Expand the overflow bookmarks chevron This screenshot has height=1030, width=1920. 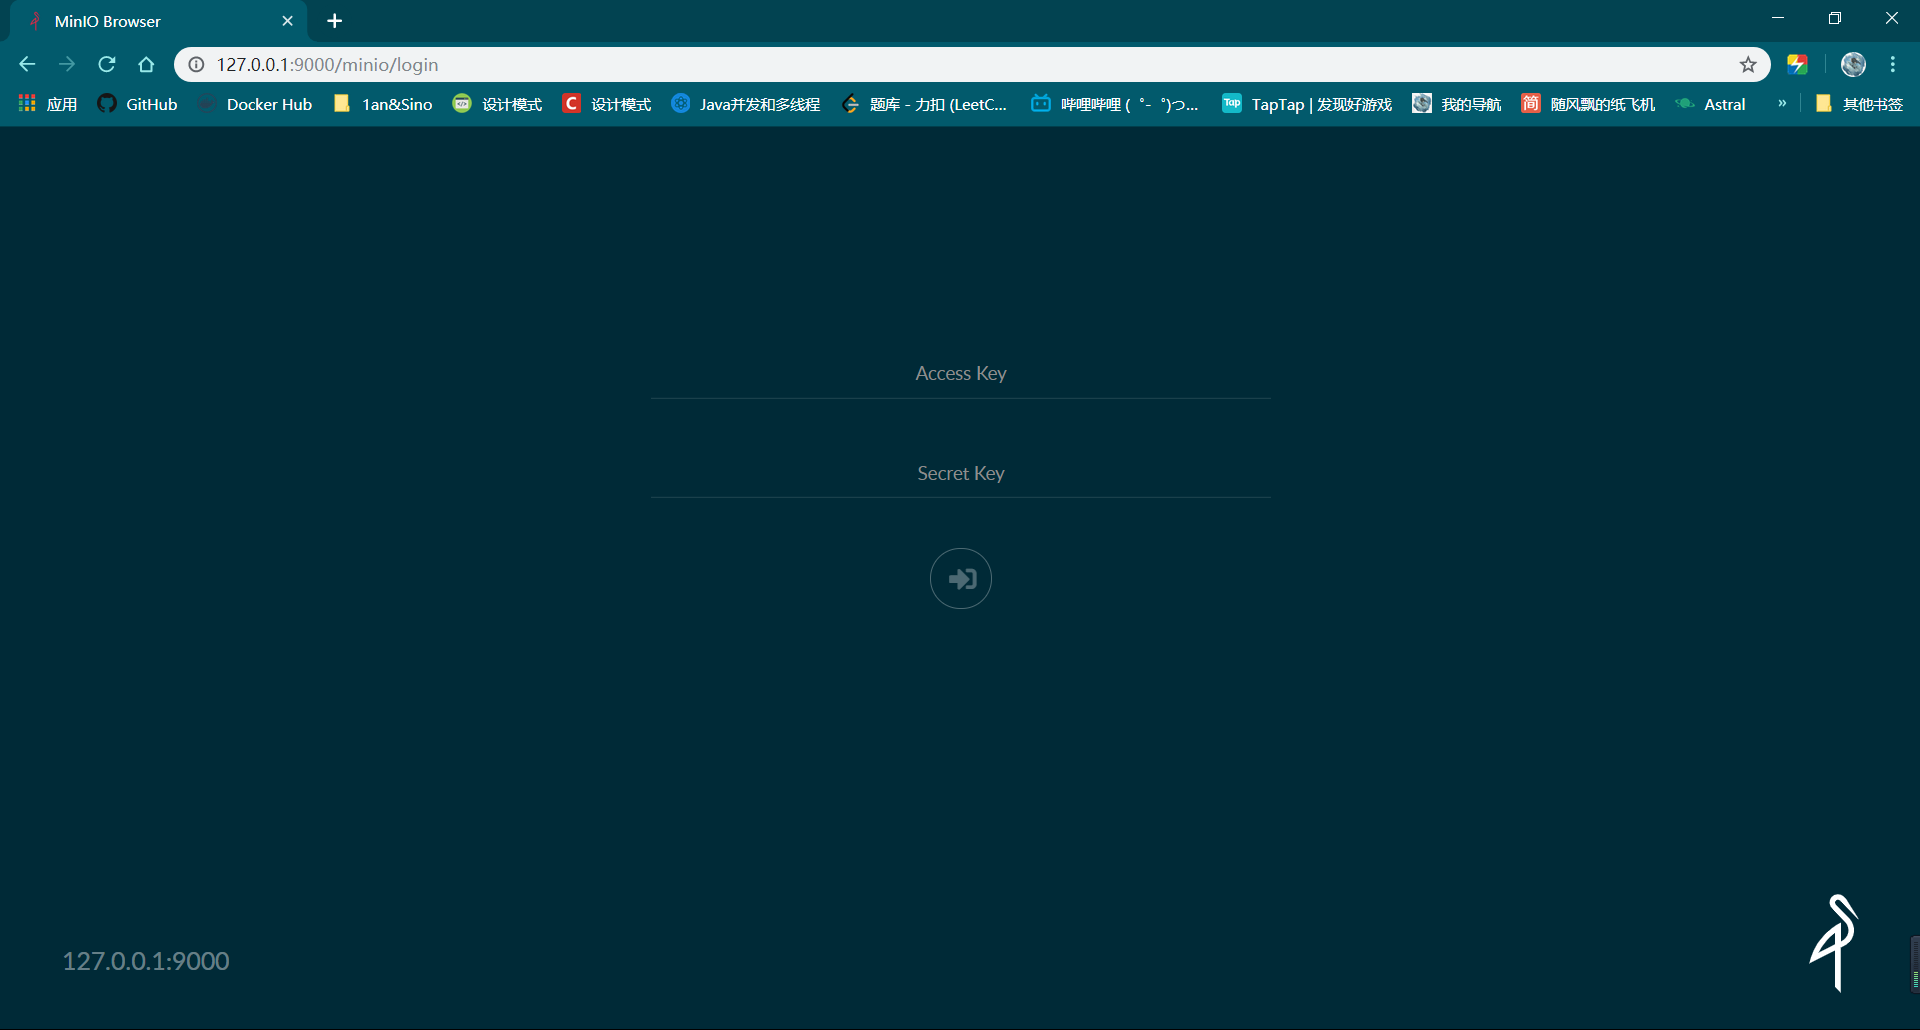point(1781,103)
